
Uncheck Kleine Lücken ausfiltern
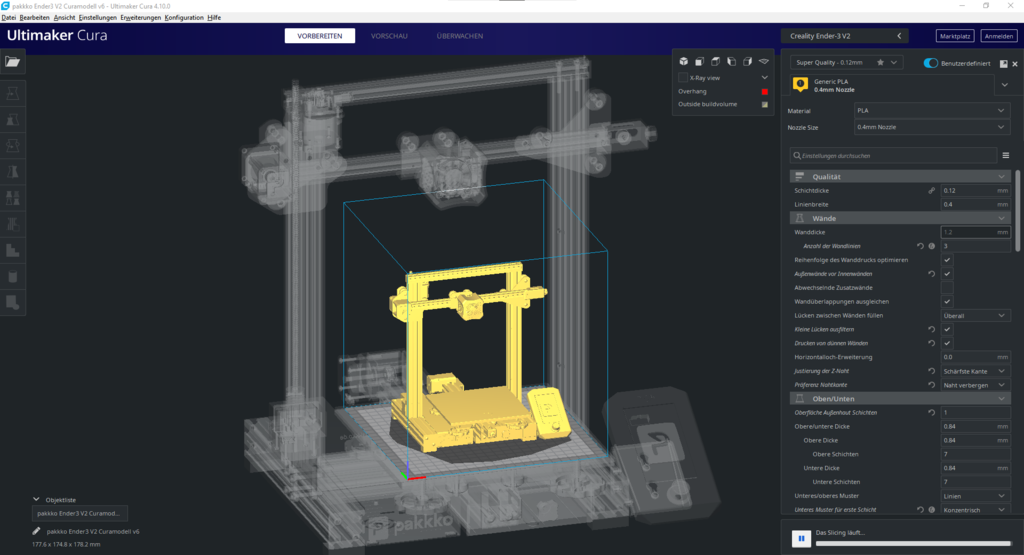tap(947, 329)
